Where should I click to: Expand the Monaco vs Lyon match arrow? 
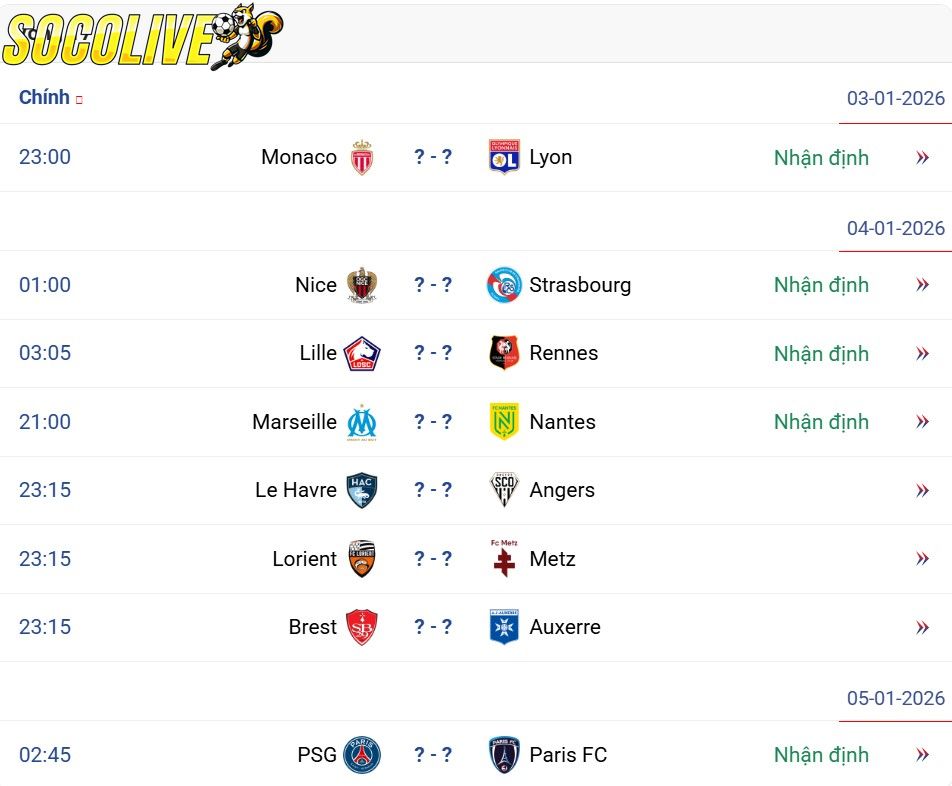pos(922,158)
